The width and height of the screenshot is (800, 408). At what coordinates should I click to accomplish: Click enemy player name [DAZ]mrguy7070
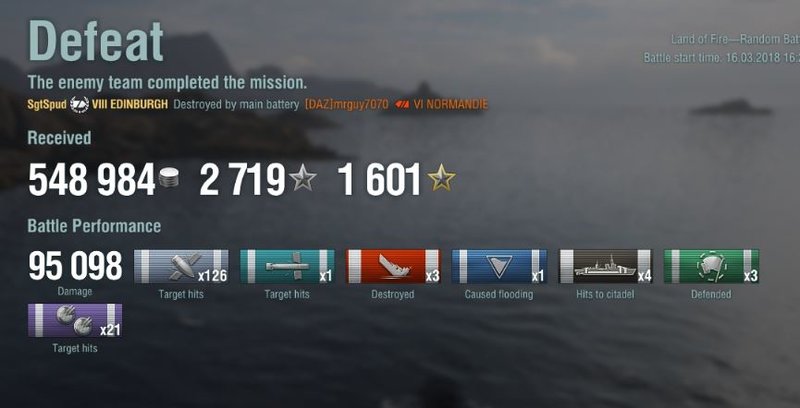click(346, 105)
